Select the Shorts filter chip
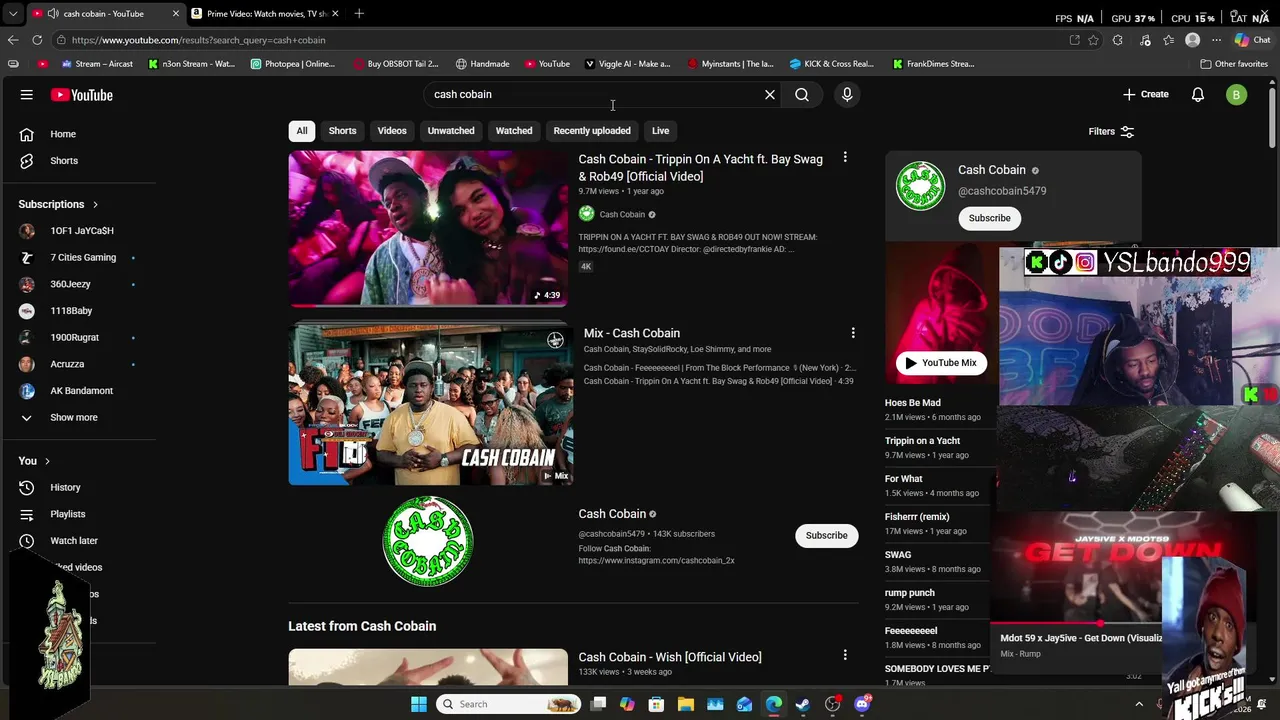This screenshot has width=1280, height=720. [x=343, y=131]
